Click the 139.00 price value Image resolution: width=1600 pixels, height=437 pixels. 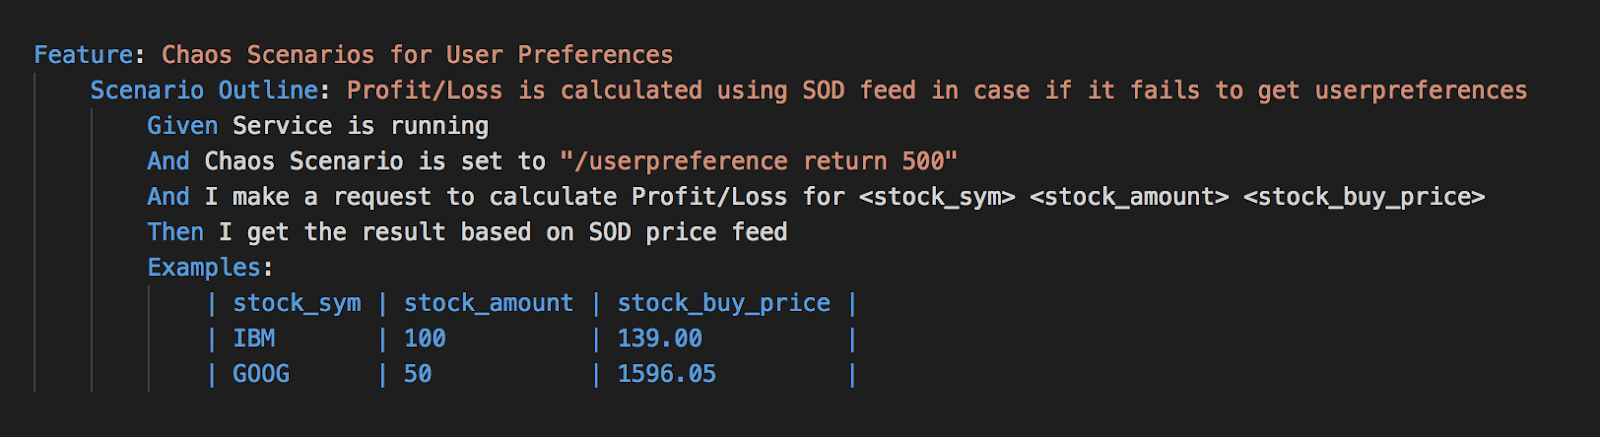click(x=660, y=339)
